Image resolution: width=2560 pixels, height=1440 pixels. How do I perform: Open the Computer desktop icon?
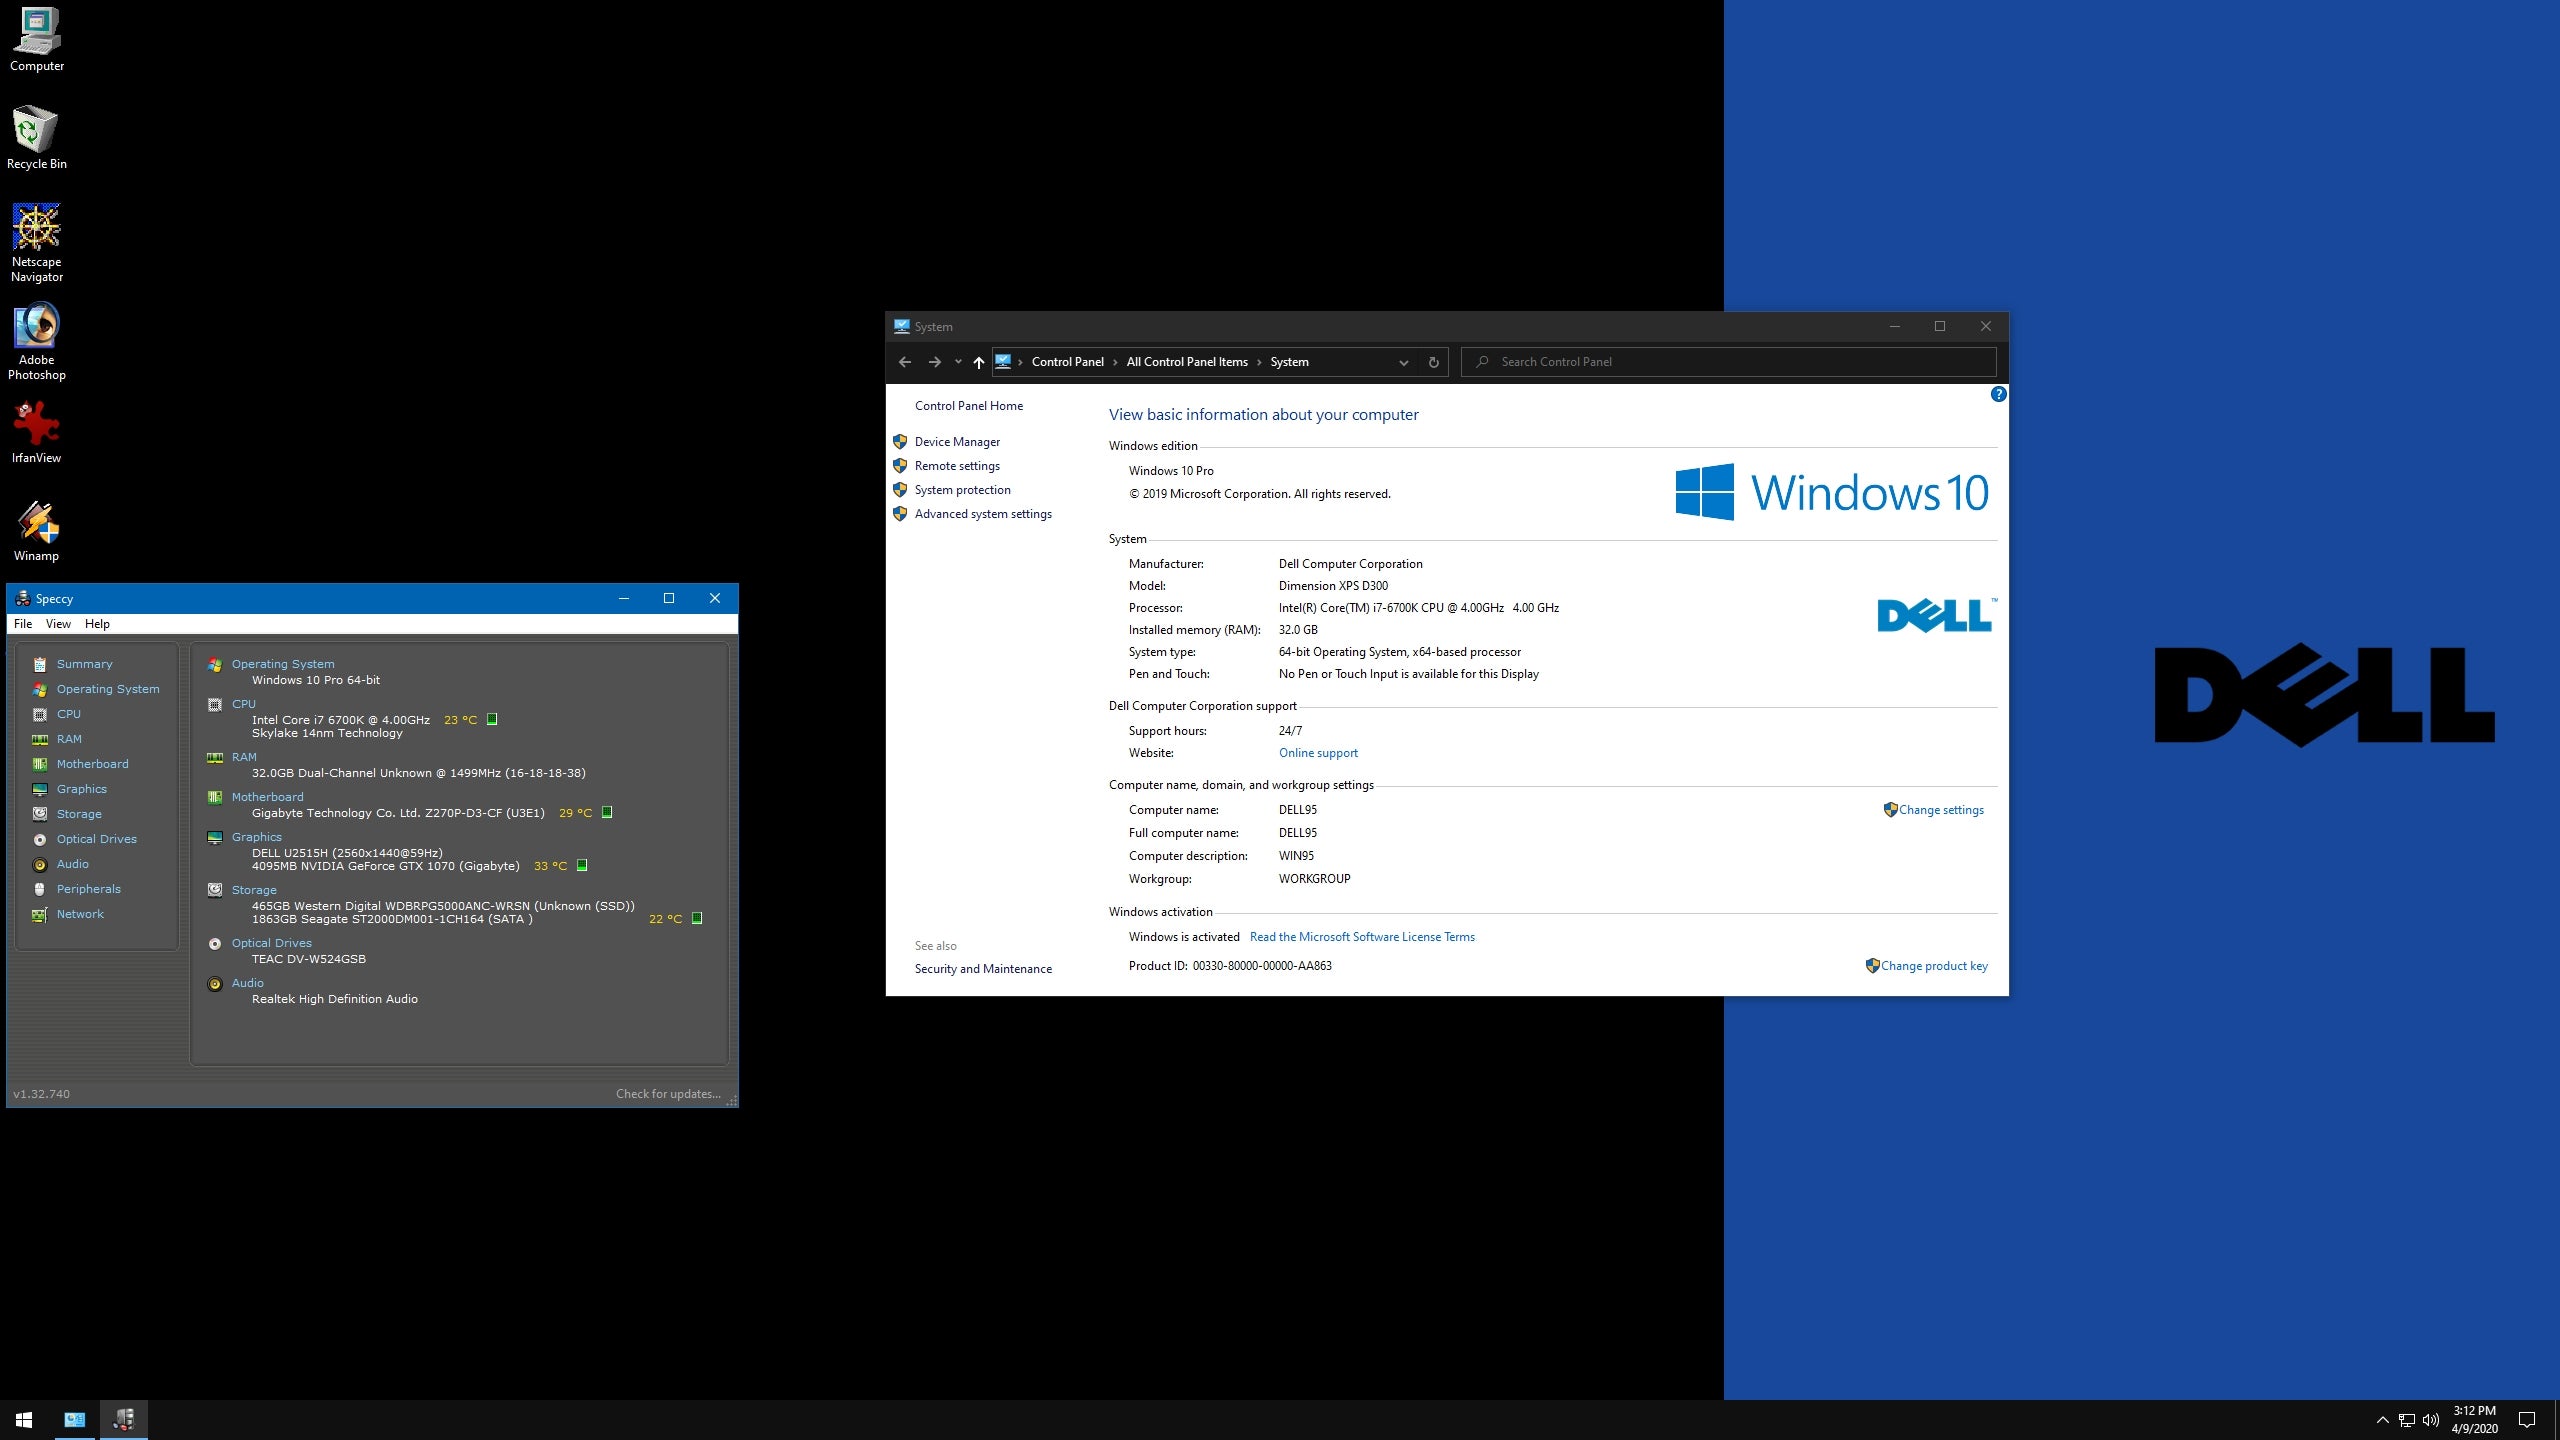pos(37,40)
